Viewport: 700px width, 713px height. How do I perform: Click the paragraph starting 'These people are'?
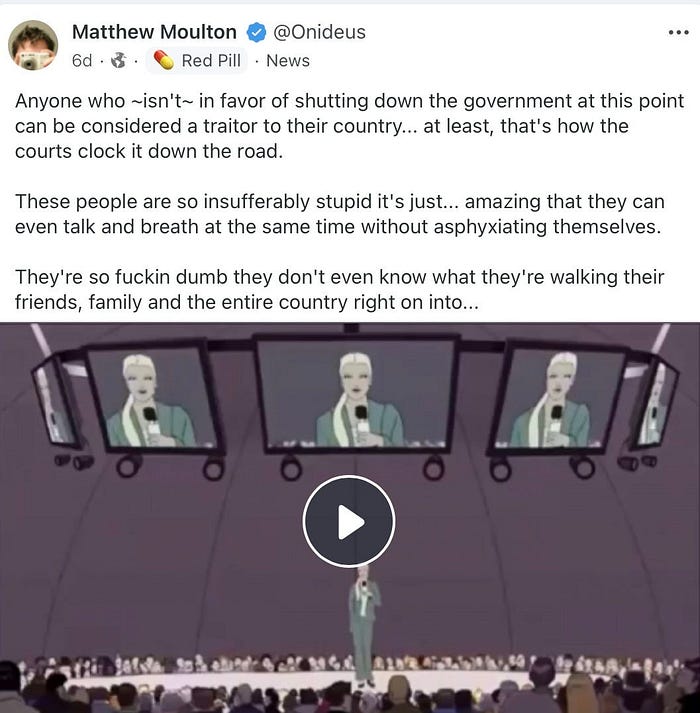tap(340, 214)
